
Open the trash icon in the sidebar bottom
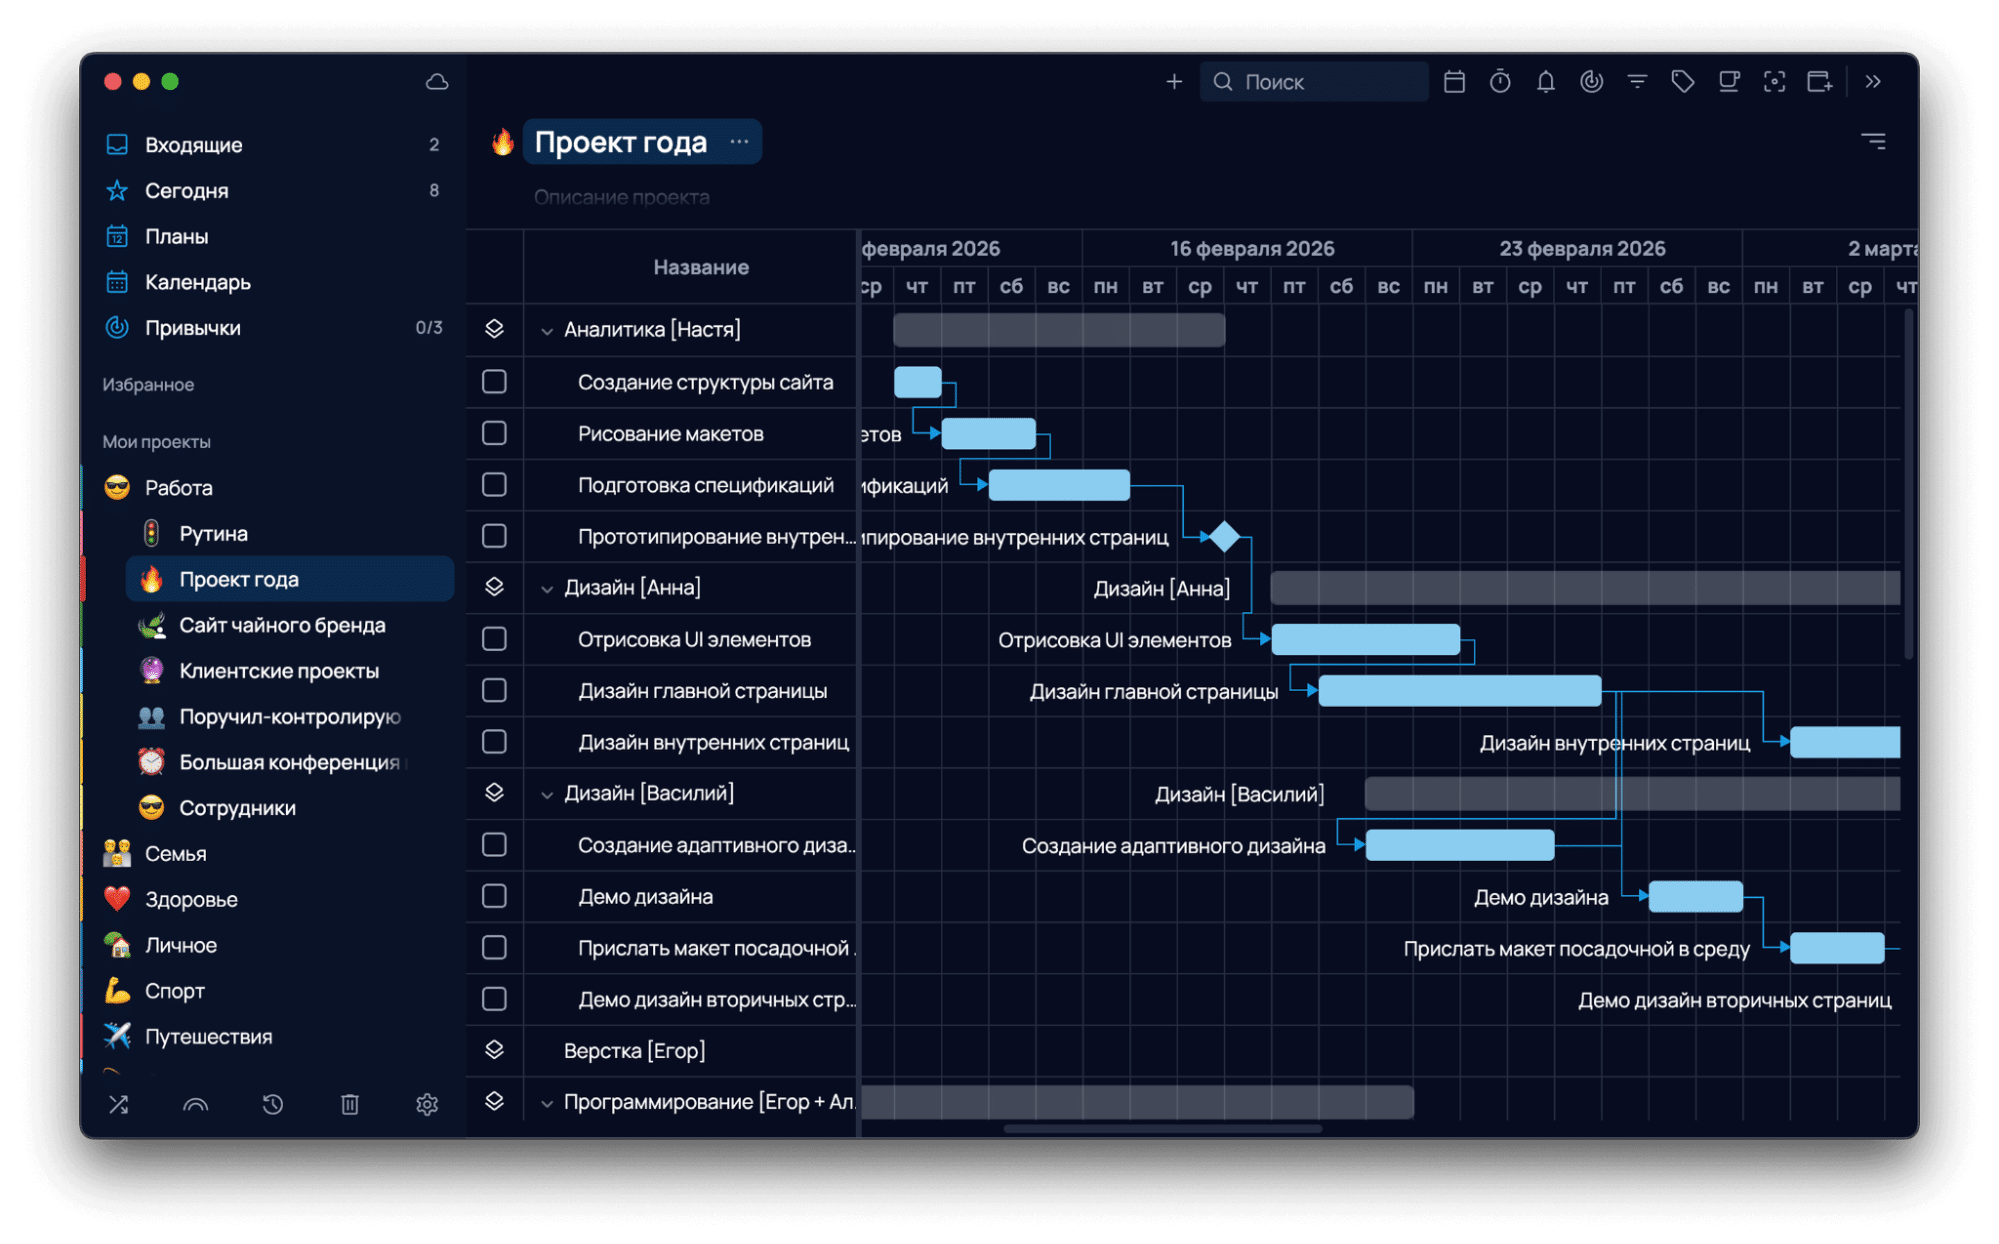coord(349,1104)
